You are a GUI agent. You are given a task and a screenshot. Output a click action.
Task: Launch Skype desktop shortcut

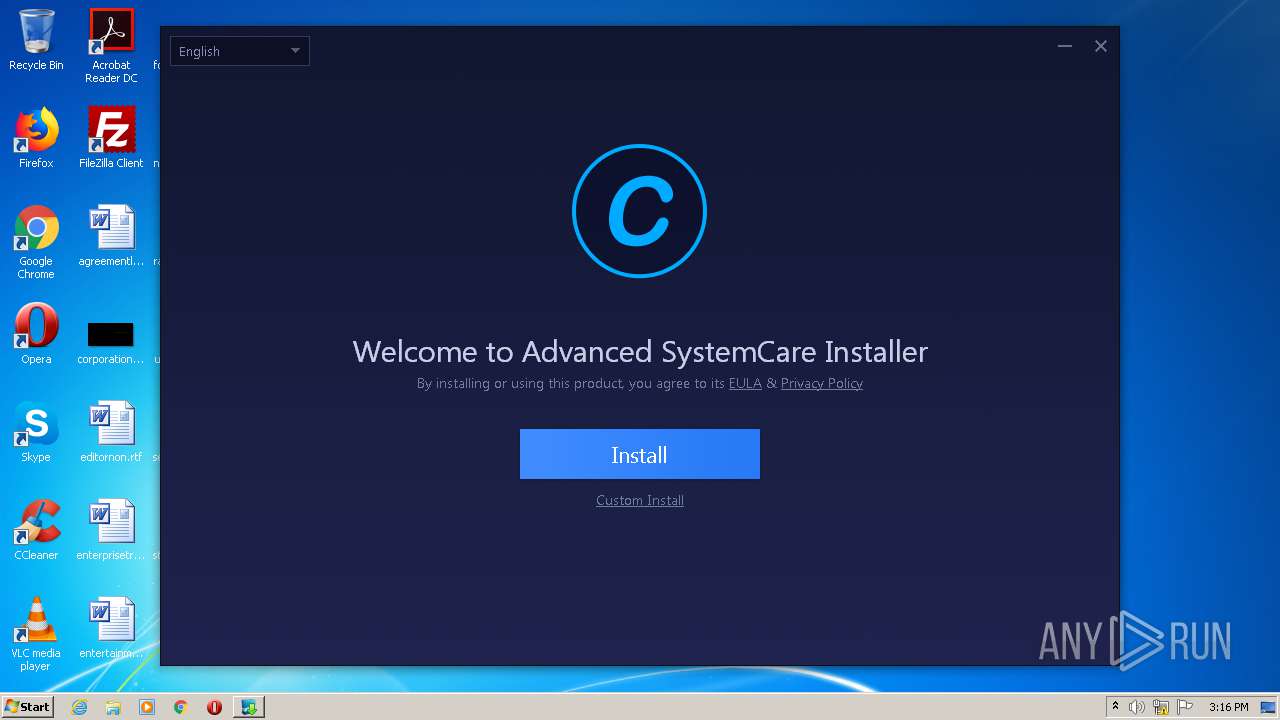(36, 433)
